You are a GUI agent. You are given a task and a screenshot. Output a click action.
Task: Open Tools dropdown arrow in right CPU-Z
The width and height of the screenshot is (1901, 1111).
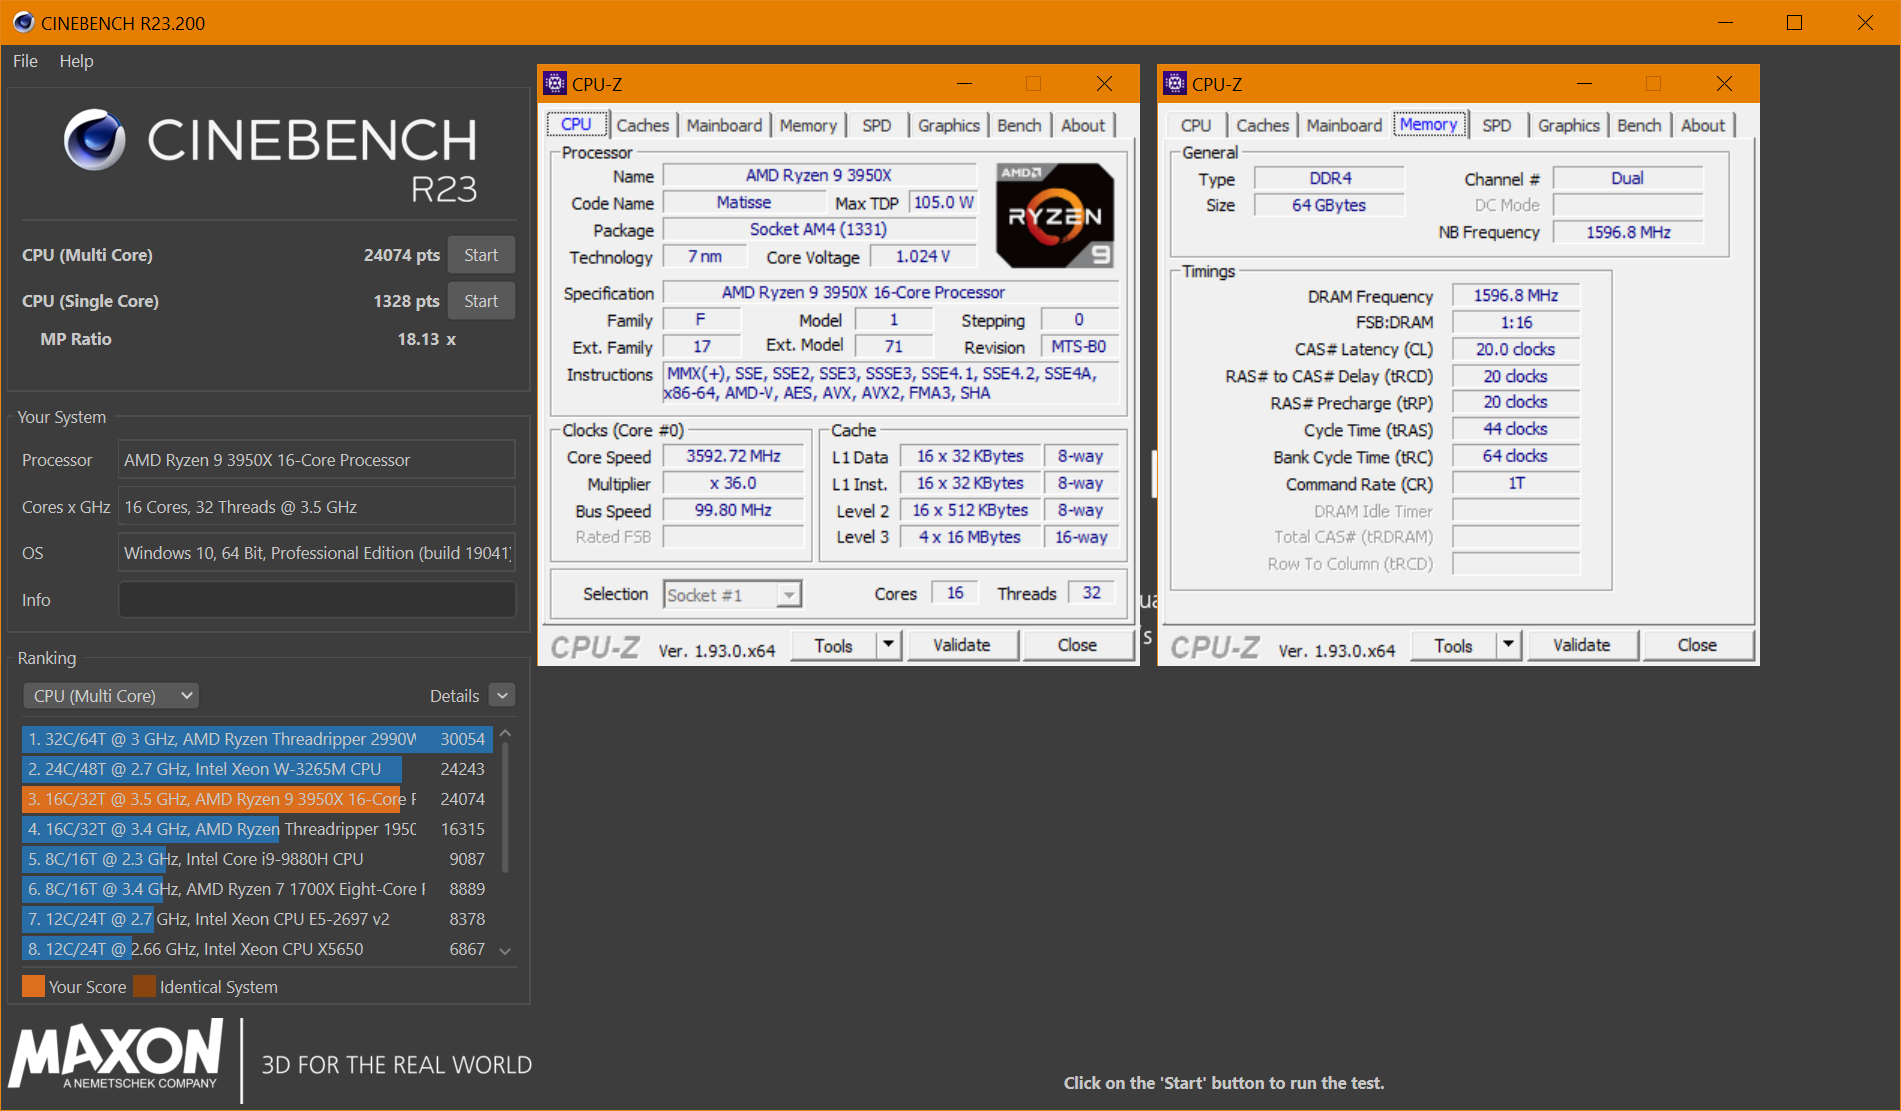pyautogui.click(x=1508, y=646)
